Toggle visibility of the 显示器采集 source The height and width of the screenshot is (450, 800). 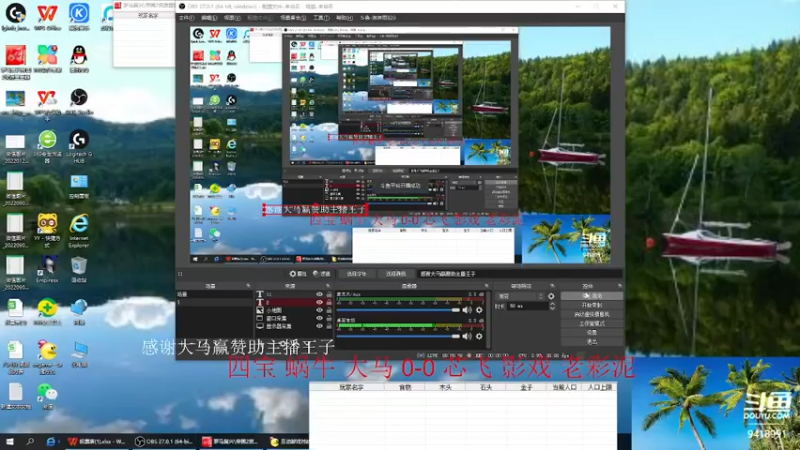click(x=319, y=326)
